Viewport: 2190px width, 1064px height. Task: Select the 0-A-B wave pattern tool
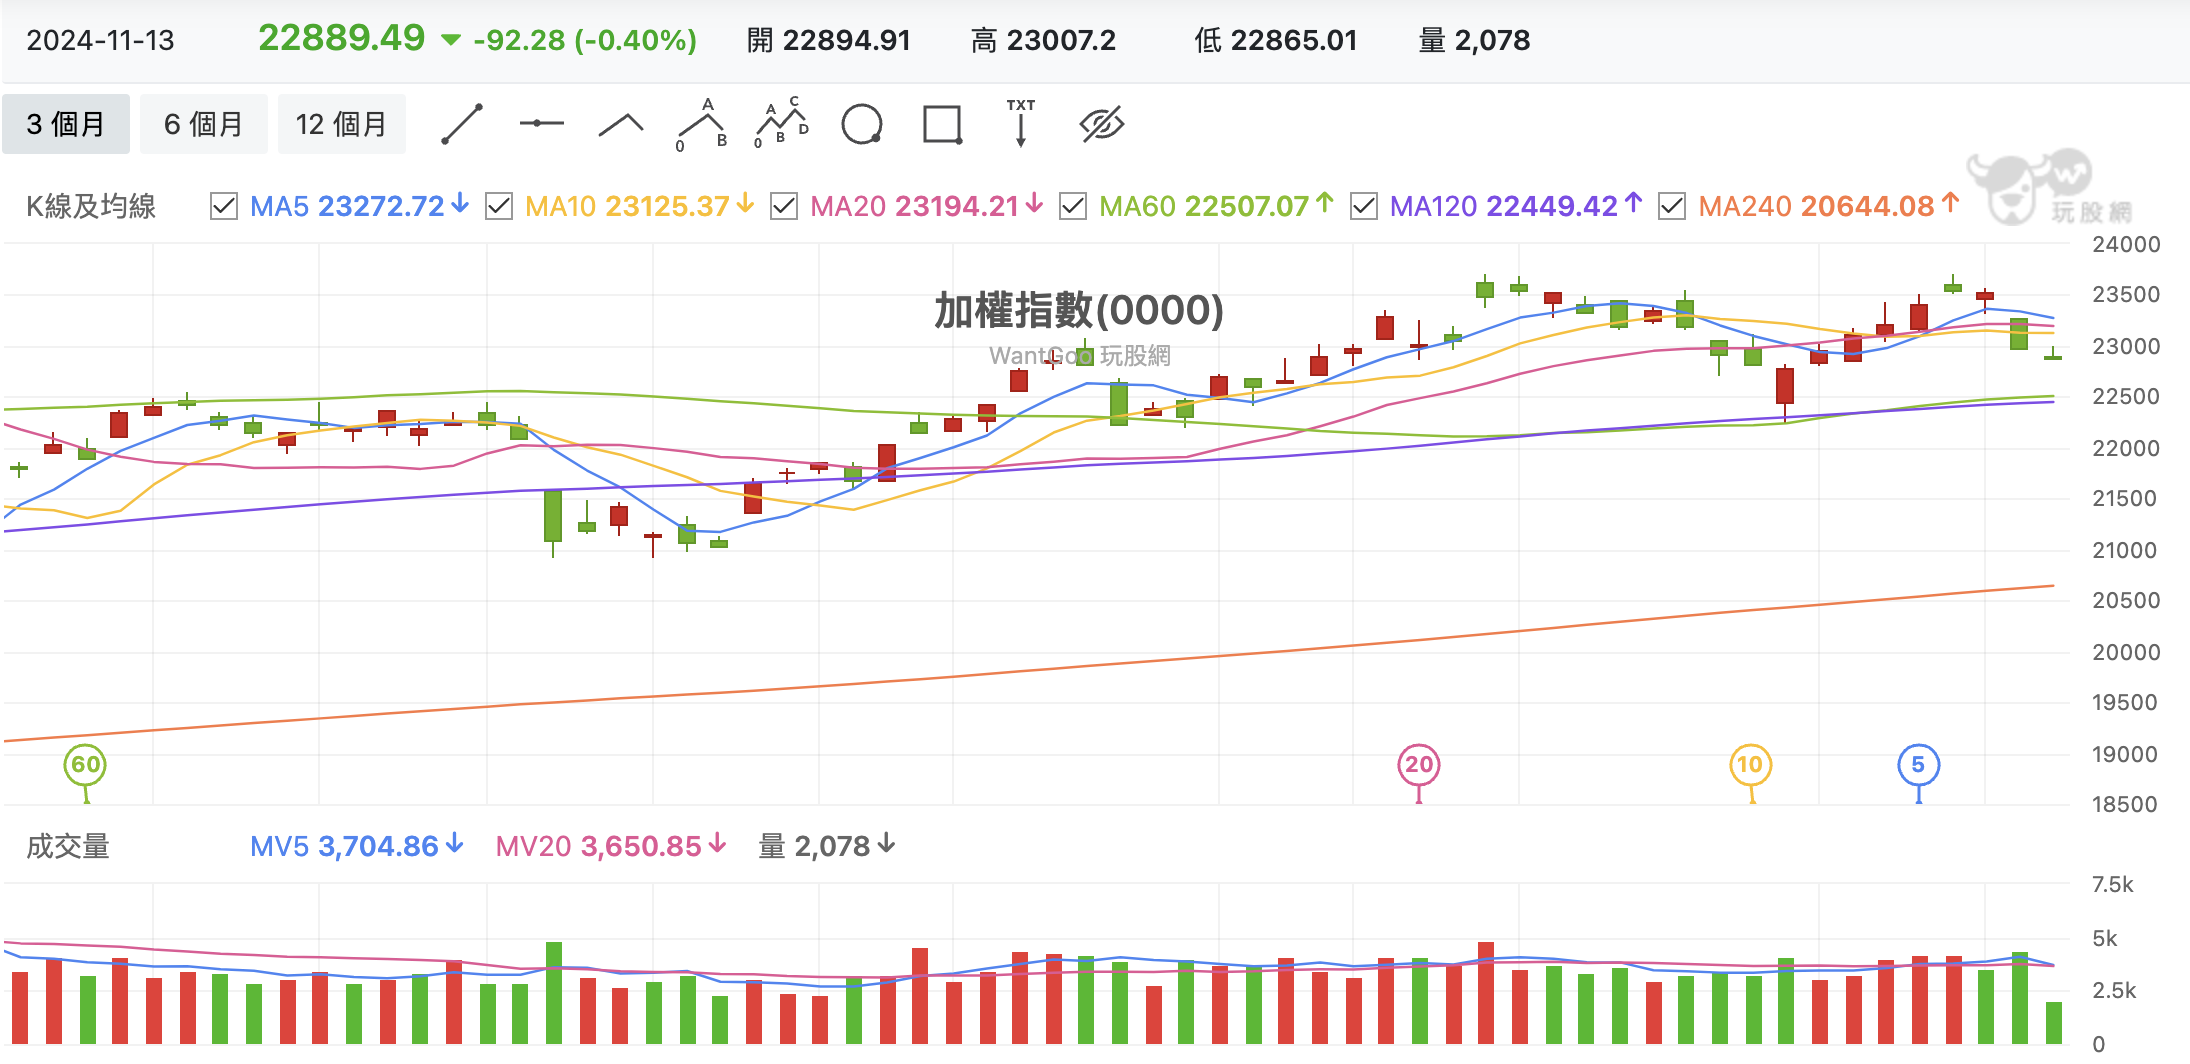click(x=702, y=124)
